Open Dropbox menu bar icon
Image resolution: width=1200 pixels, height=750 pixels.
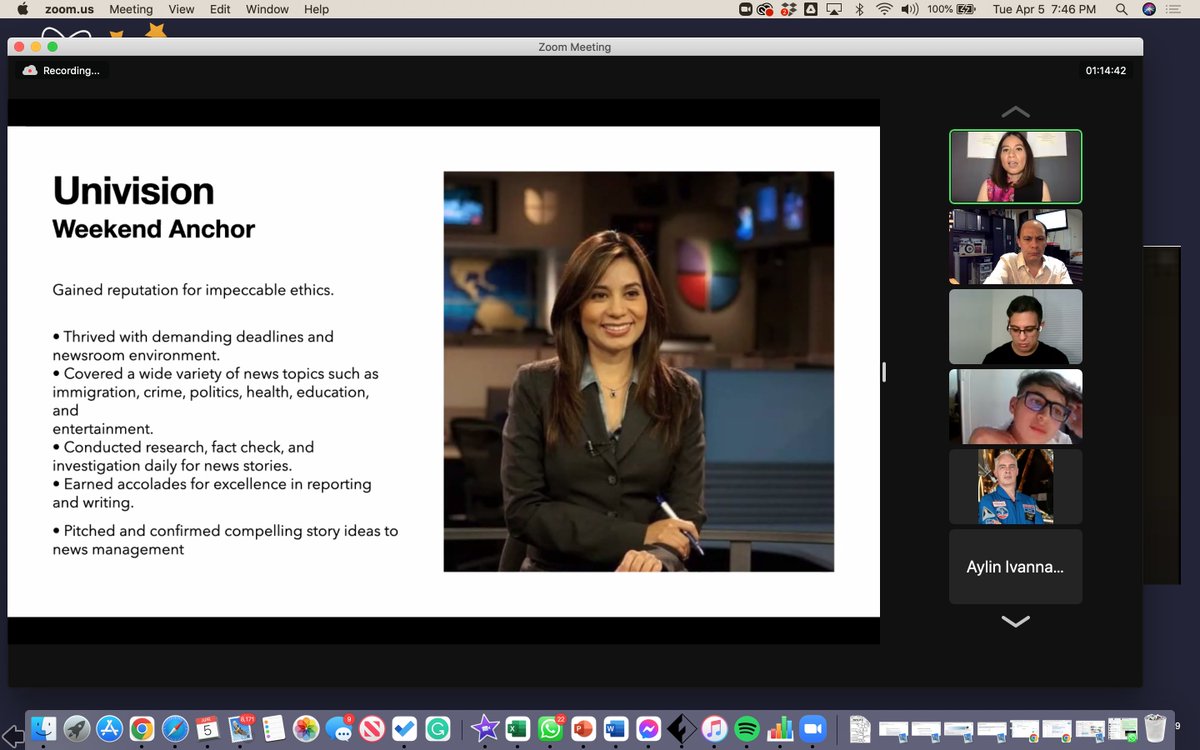pos(788,9)
